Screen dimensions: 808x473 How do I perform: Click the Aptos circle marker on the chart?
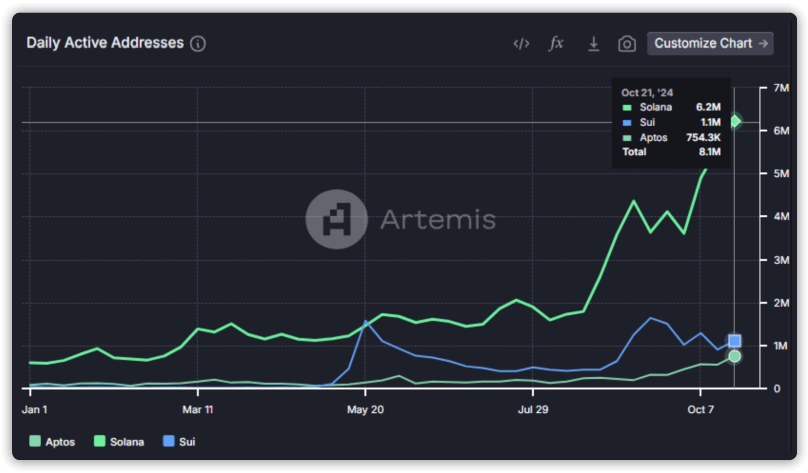(x=735, y=356)
